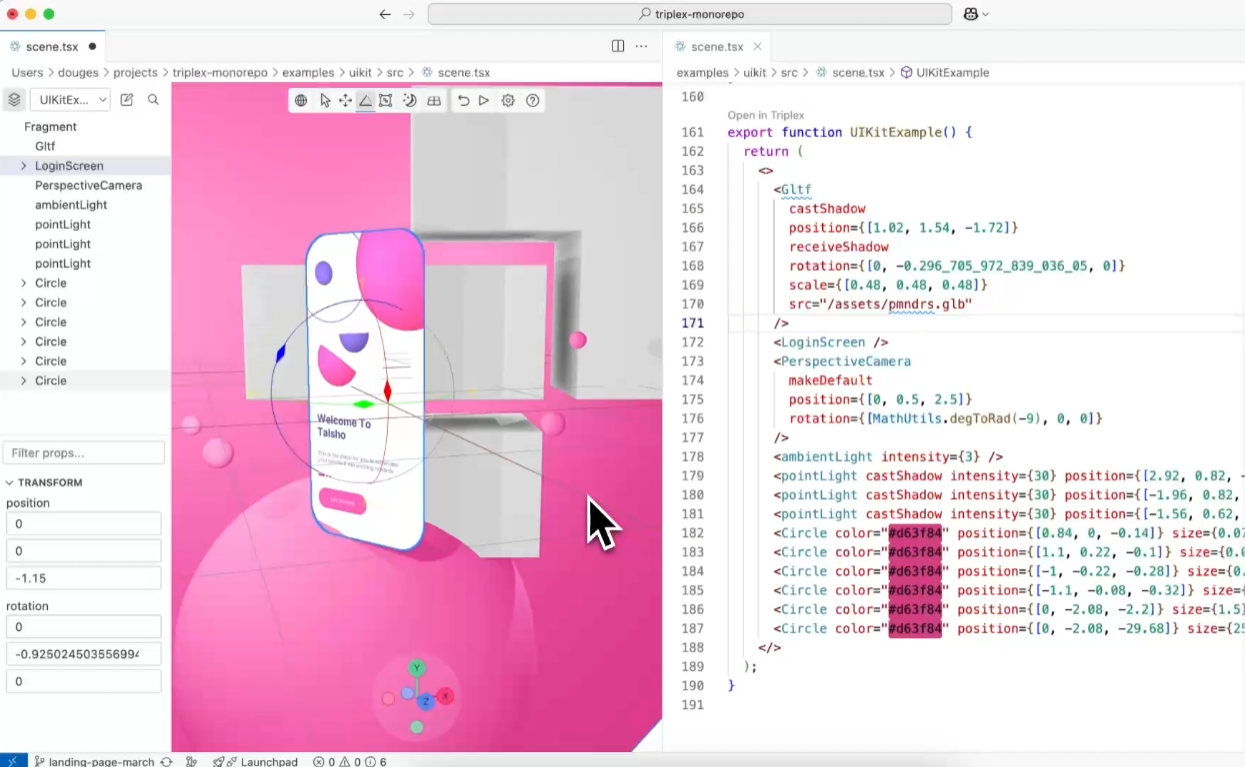Go back with the navigation arrow
1245x767 pixels.
[385, 14]
